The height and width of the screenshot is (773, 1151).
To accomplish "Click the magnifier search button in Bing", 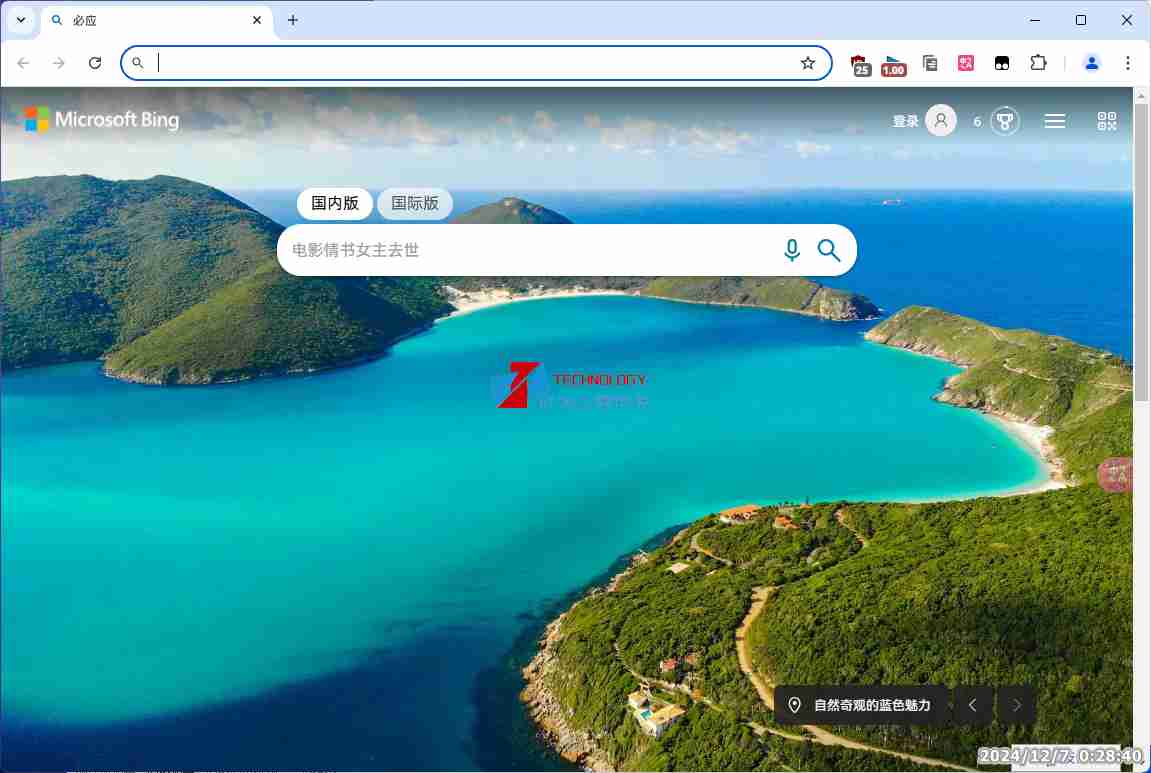I will pos(829,250).
